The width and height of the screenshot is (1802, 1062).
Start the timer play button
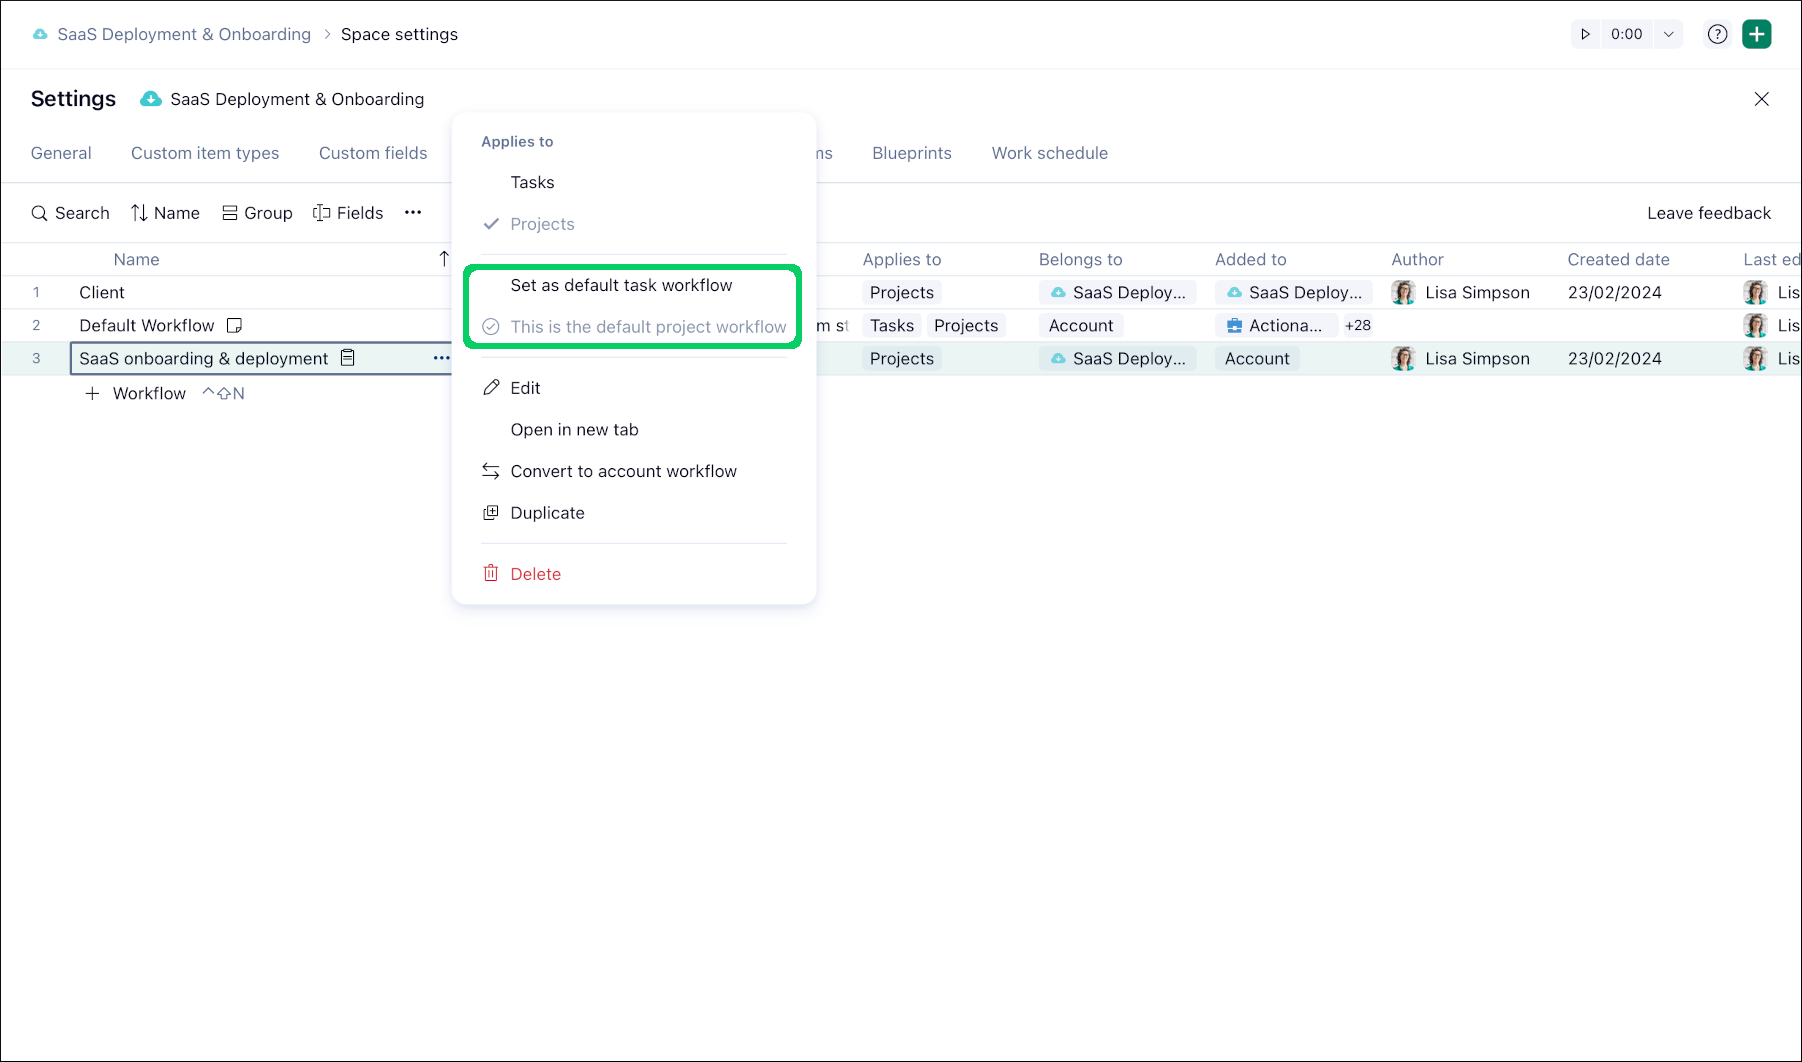[1585, 34]
